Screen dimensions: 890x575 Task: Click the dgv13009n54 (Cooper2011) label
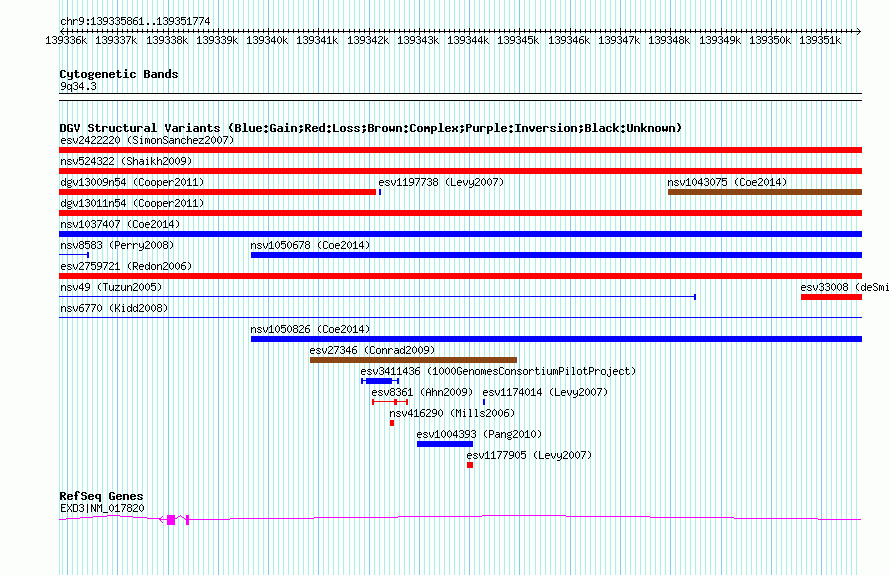point(132,182)
